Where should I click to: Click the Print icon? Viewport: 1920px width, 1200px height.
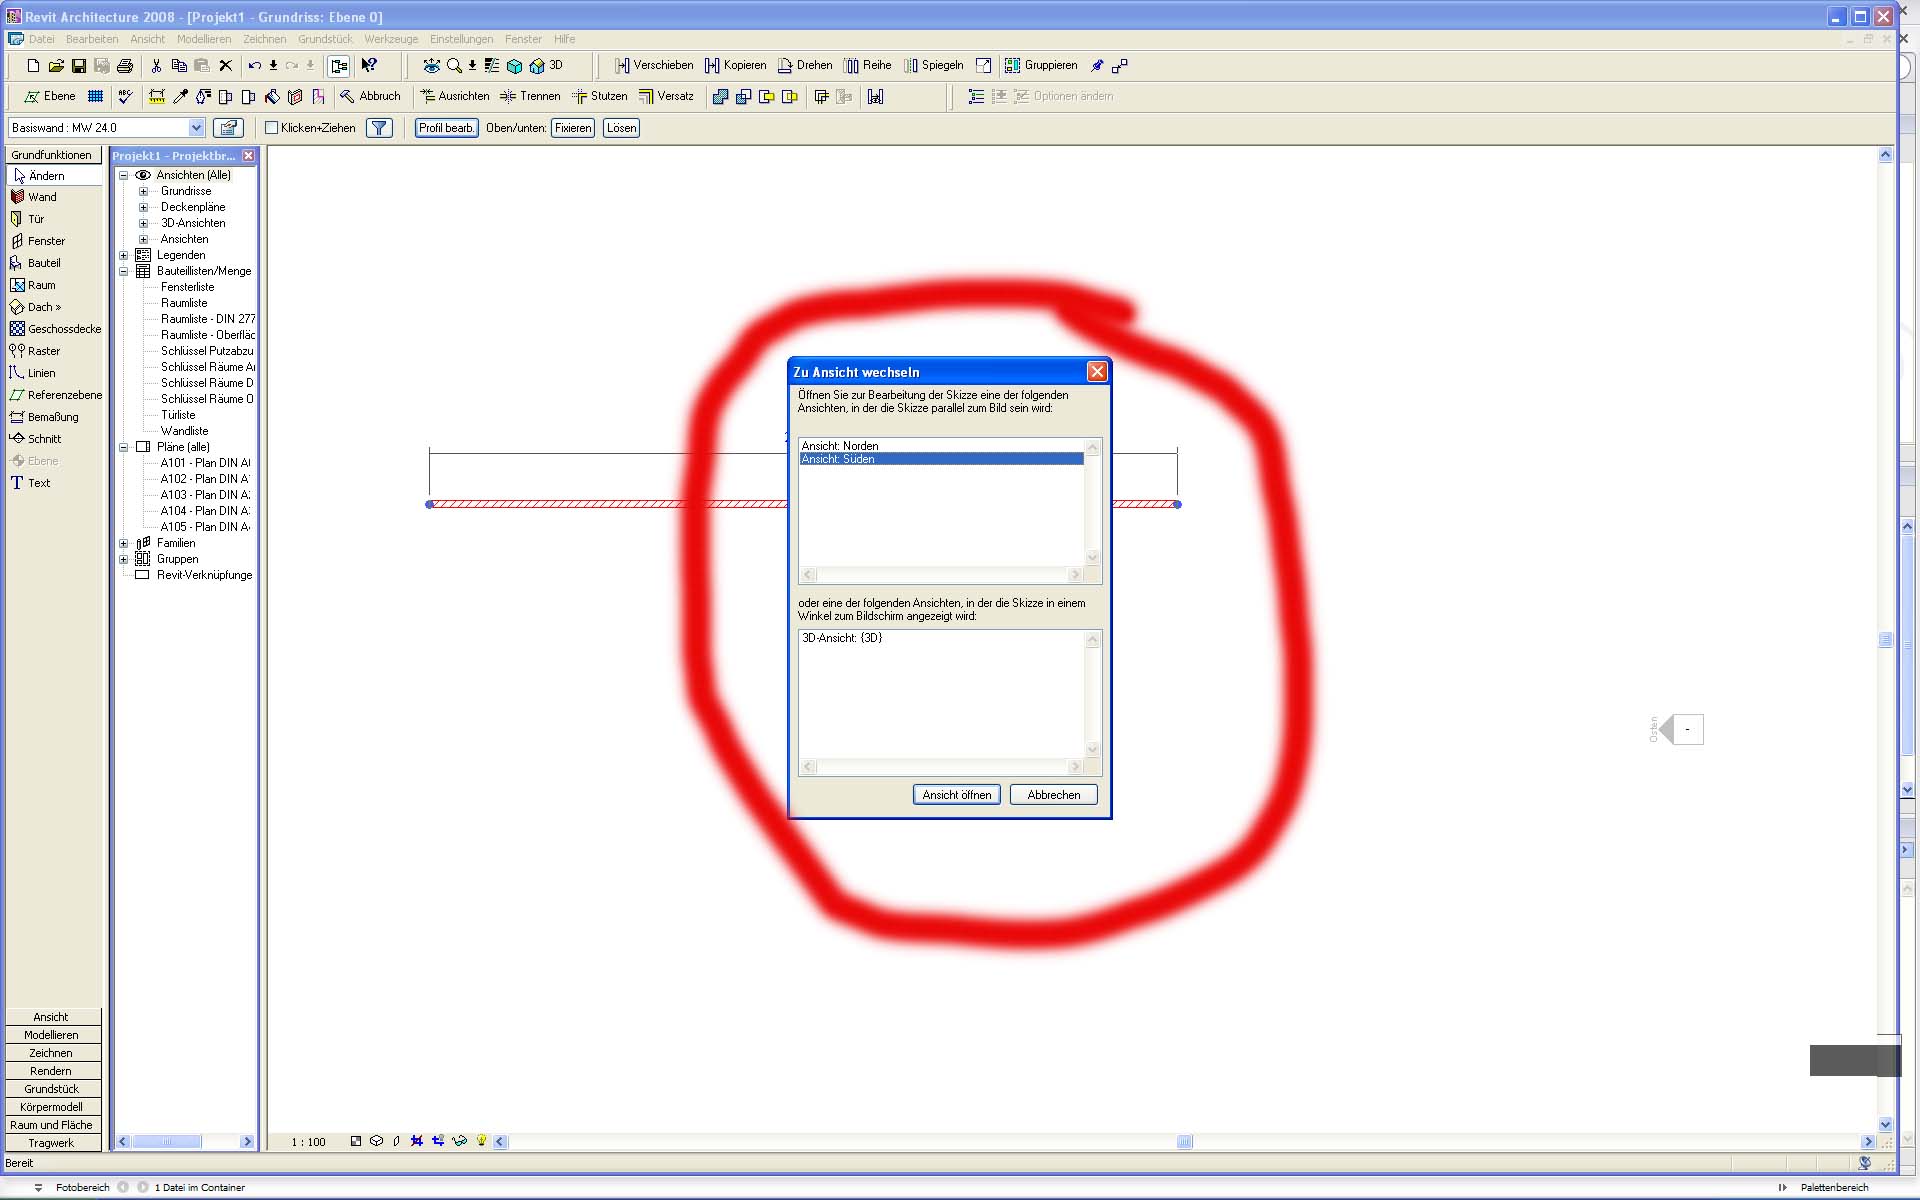[125, 66]
